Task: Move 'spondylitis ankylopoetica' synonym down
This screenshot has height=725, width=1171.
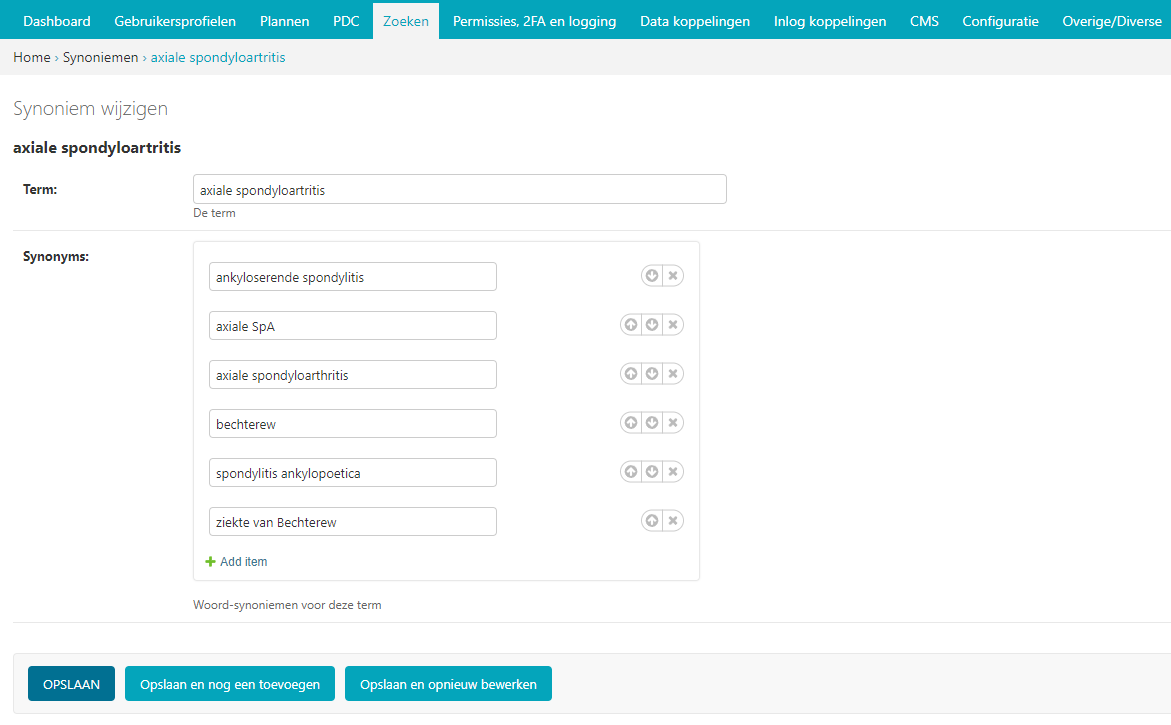Action: click(x=652, y=472)
